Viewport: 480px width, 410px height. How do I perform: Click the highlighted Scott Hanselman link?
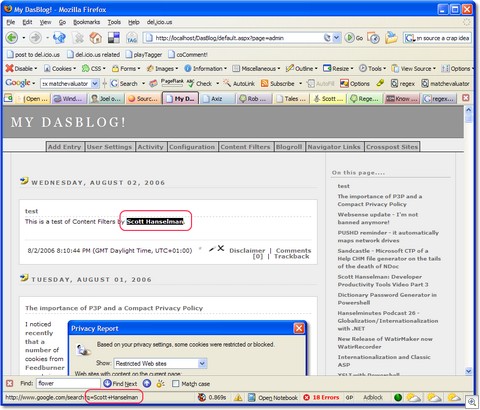point(155,221)
